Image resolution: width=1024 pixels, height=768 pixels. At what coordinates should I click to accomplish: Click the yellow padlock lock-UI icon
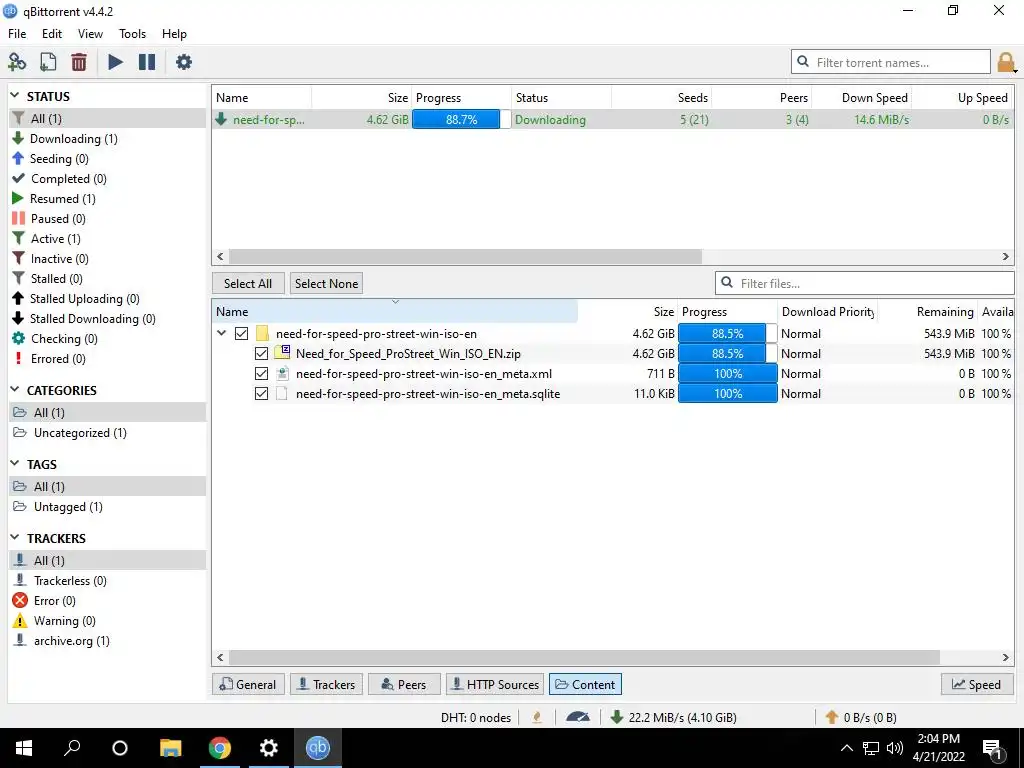pos(1005,62)
